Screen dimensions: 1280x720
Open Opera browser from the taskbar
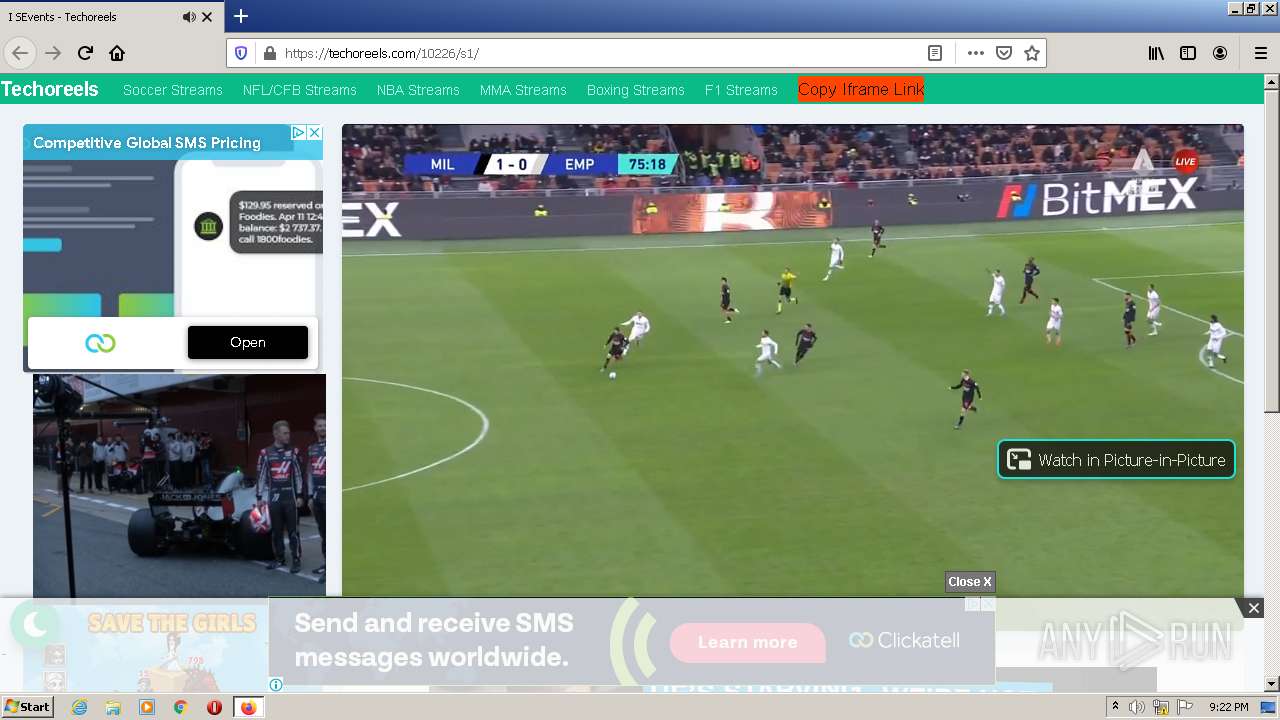[214, 707]
